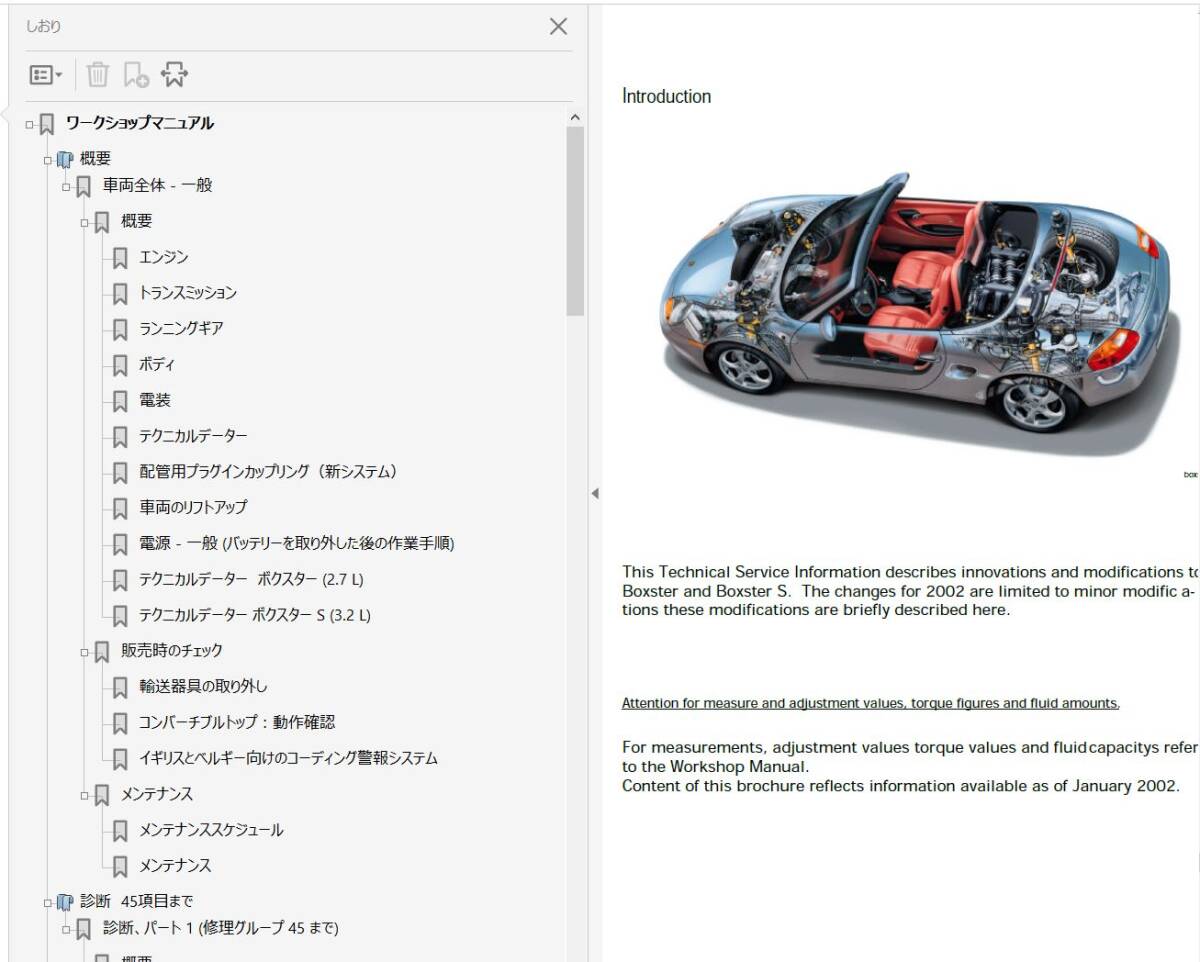The image size is (1200, 962).
Task: Click the bookmark panel vertical scrollbar thumb
Action: coord(575,222)
